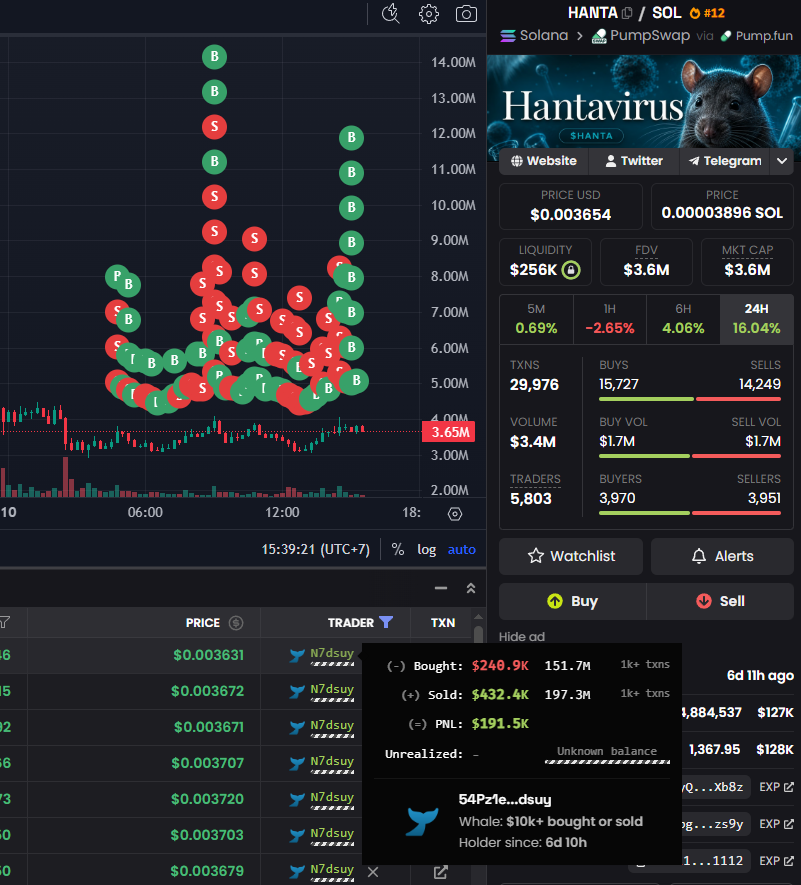
Task: Click the fire trending #12 badge
Action: [x=707, y=13]
